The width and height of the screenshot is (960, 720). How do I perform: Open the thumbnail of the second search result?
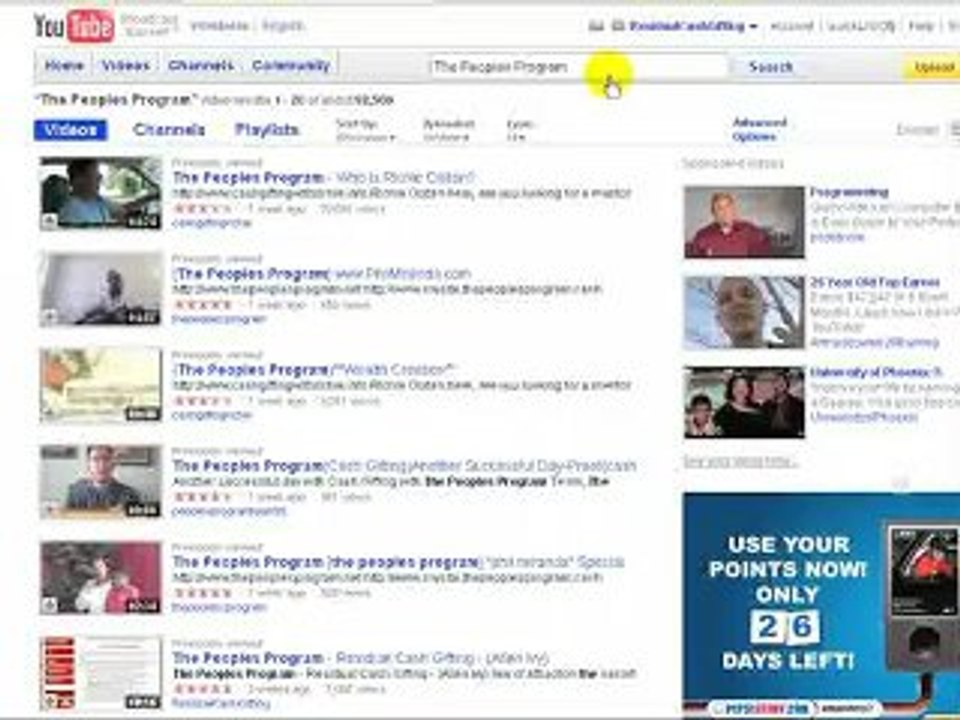point(101,290)
